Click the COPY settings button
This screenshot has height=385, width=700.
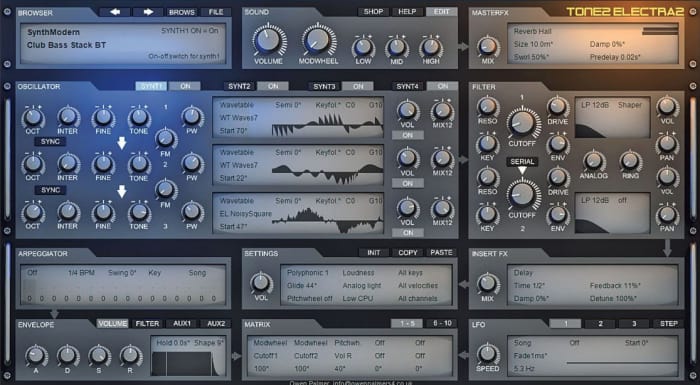click(x=408, y=252)
